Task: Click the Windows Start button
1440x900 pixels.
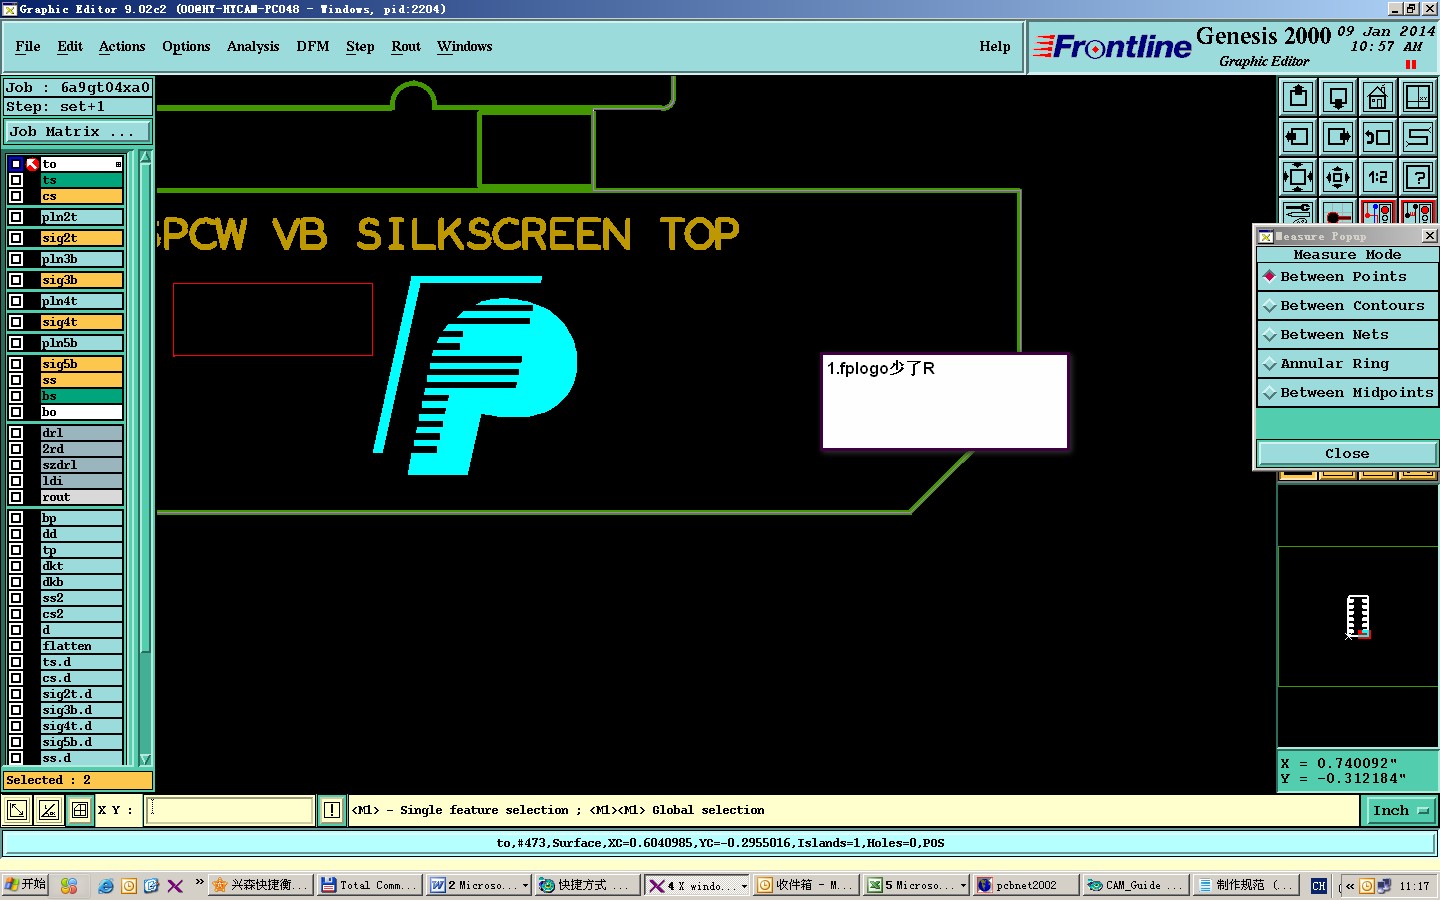Action: pyautogui.click(x=26, y=885)
